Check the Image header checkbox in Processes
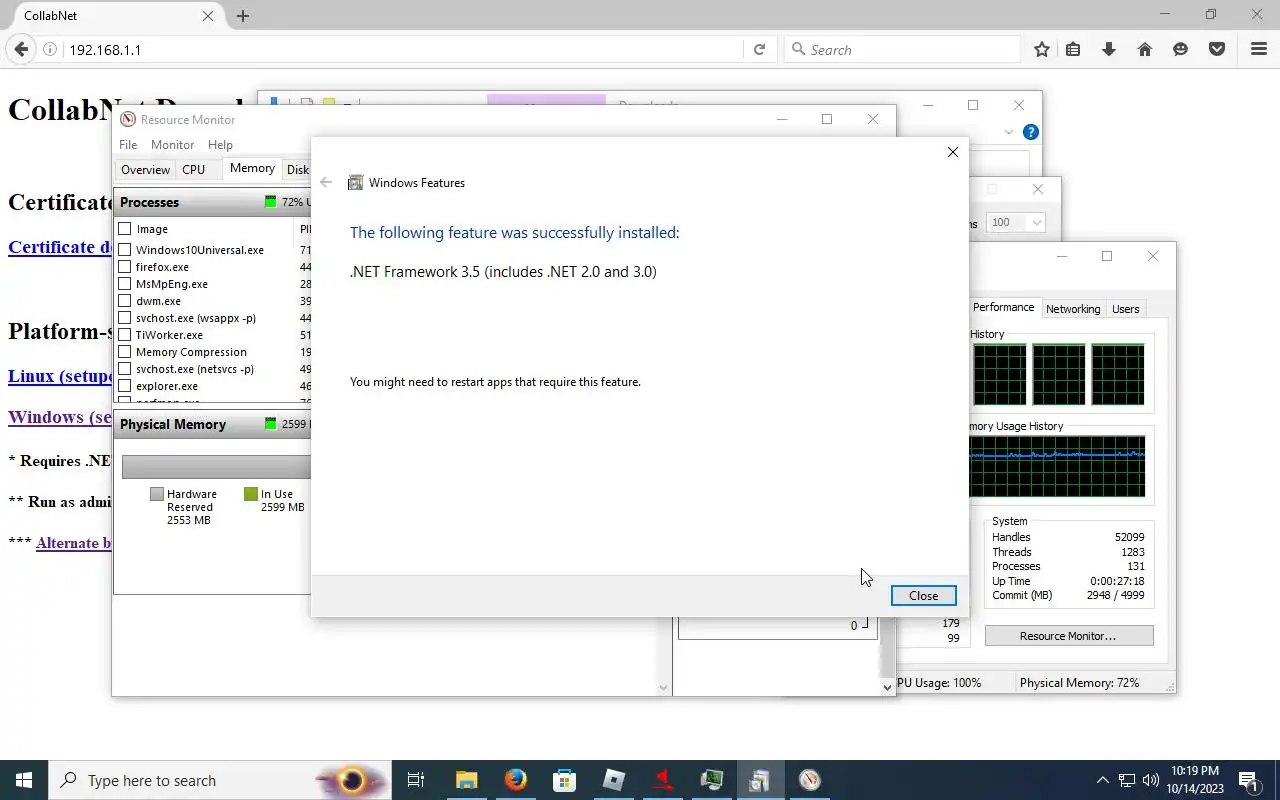The image size is (1280, 800). click(x=125, y=229)
